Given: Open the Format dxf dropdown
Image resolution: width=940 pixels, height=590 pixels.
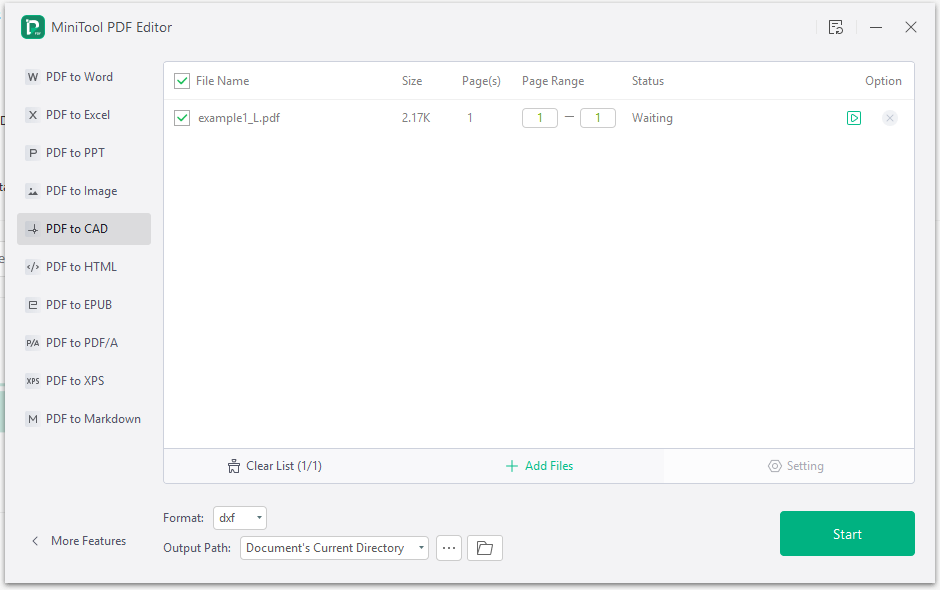Looking at the screenshot, I should pyautogui.click(x=240, y=518).
